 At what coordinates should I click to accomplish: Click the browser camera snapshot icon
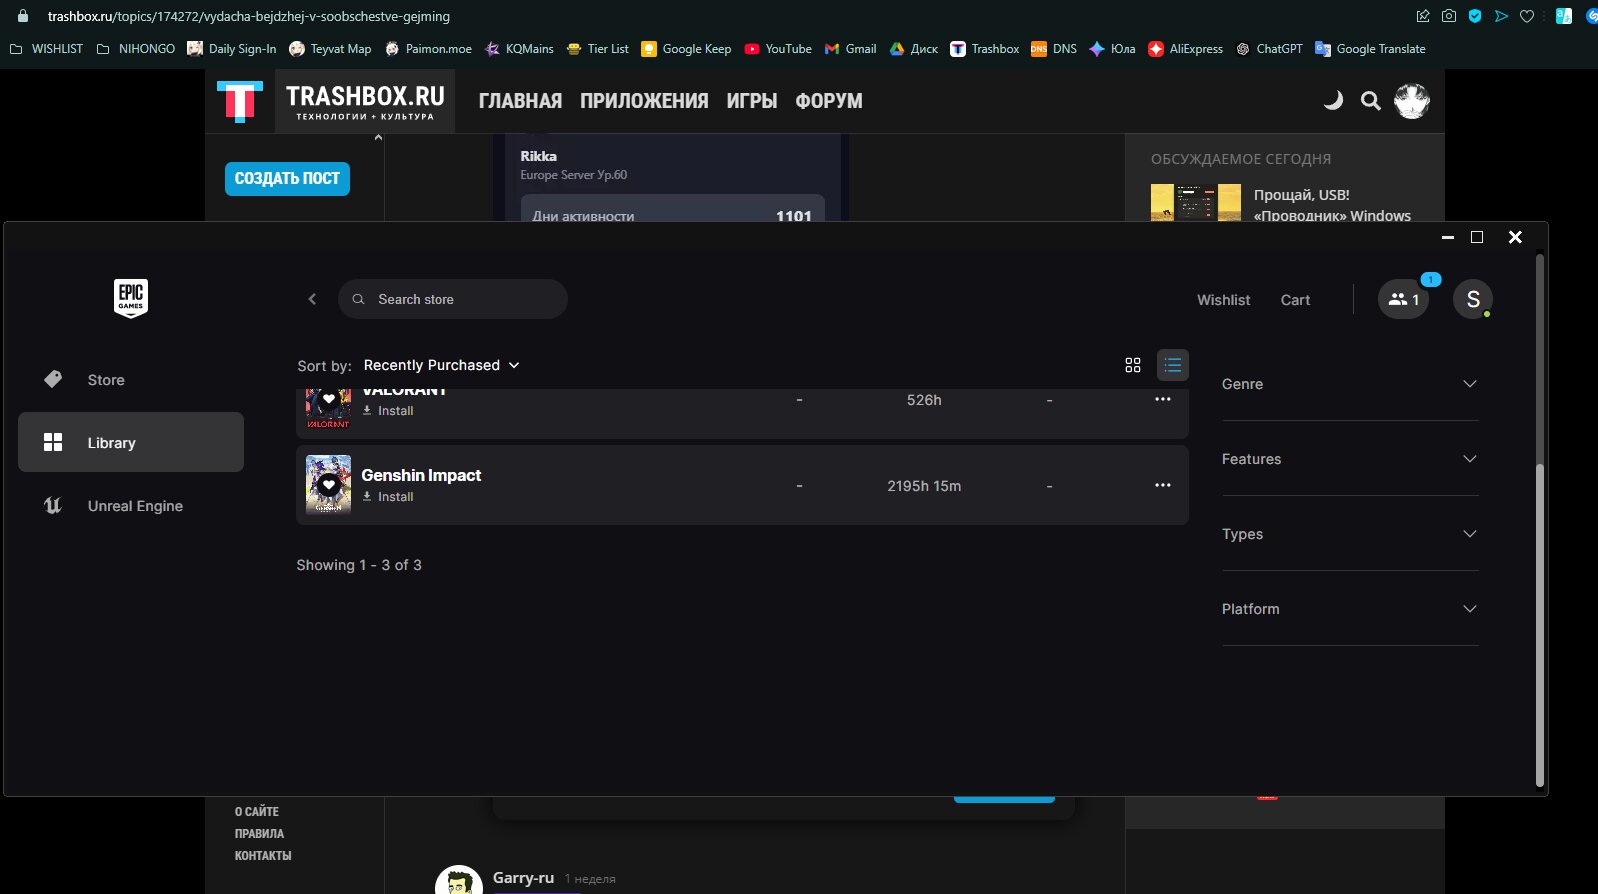click(x=1449, y=16)
